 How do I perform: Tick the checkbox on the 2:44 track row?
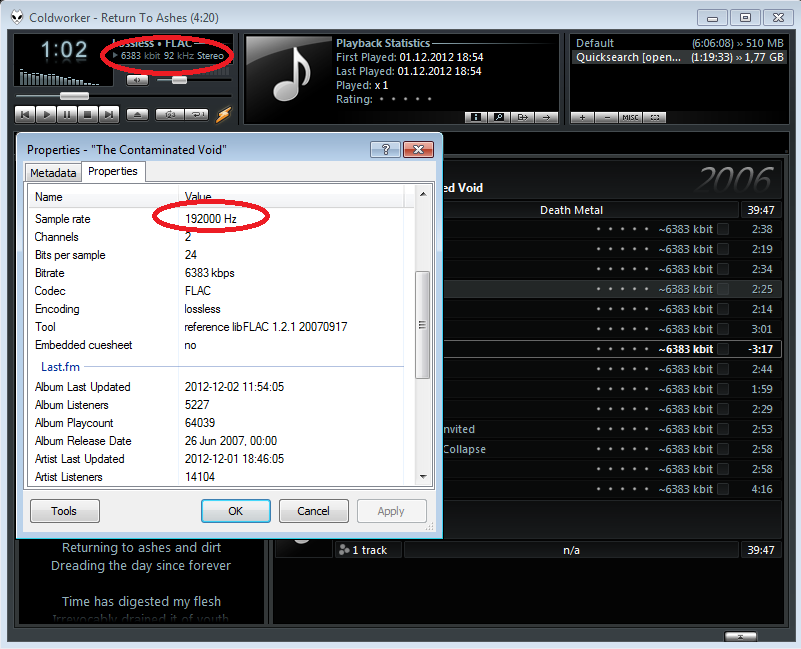pos(723,369)
